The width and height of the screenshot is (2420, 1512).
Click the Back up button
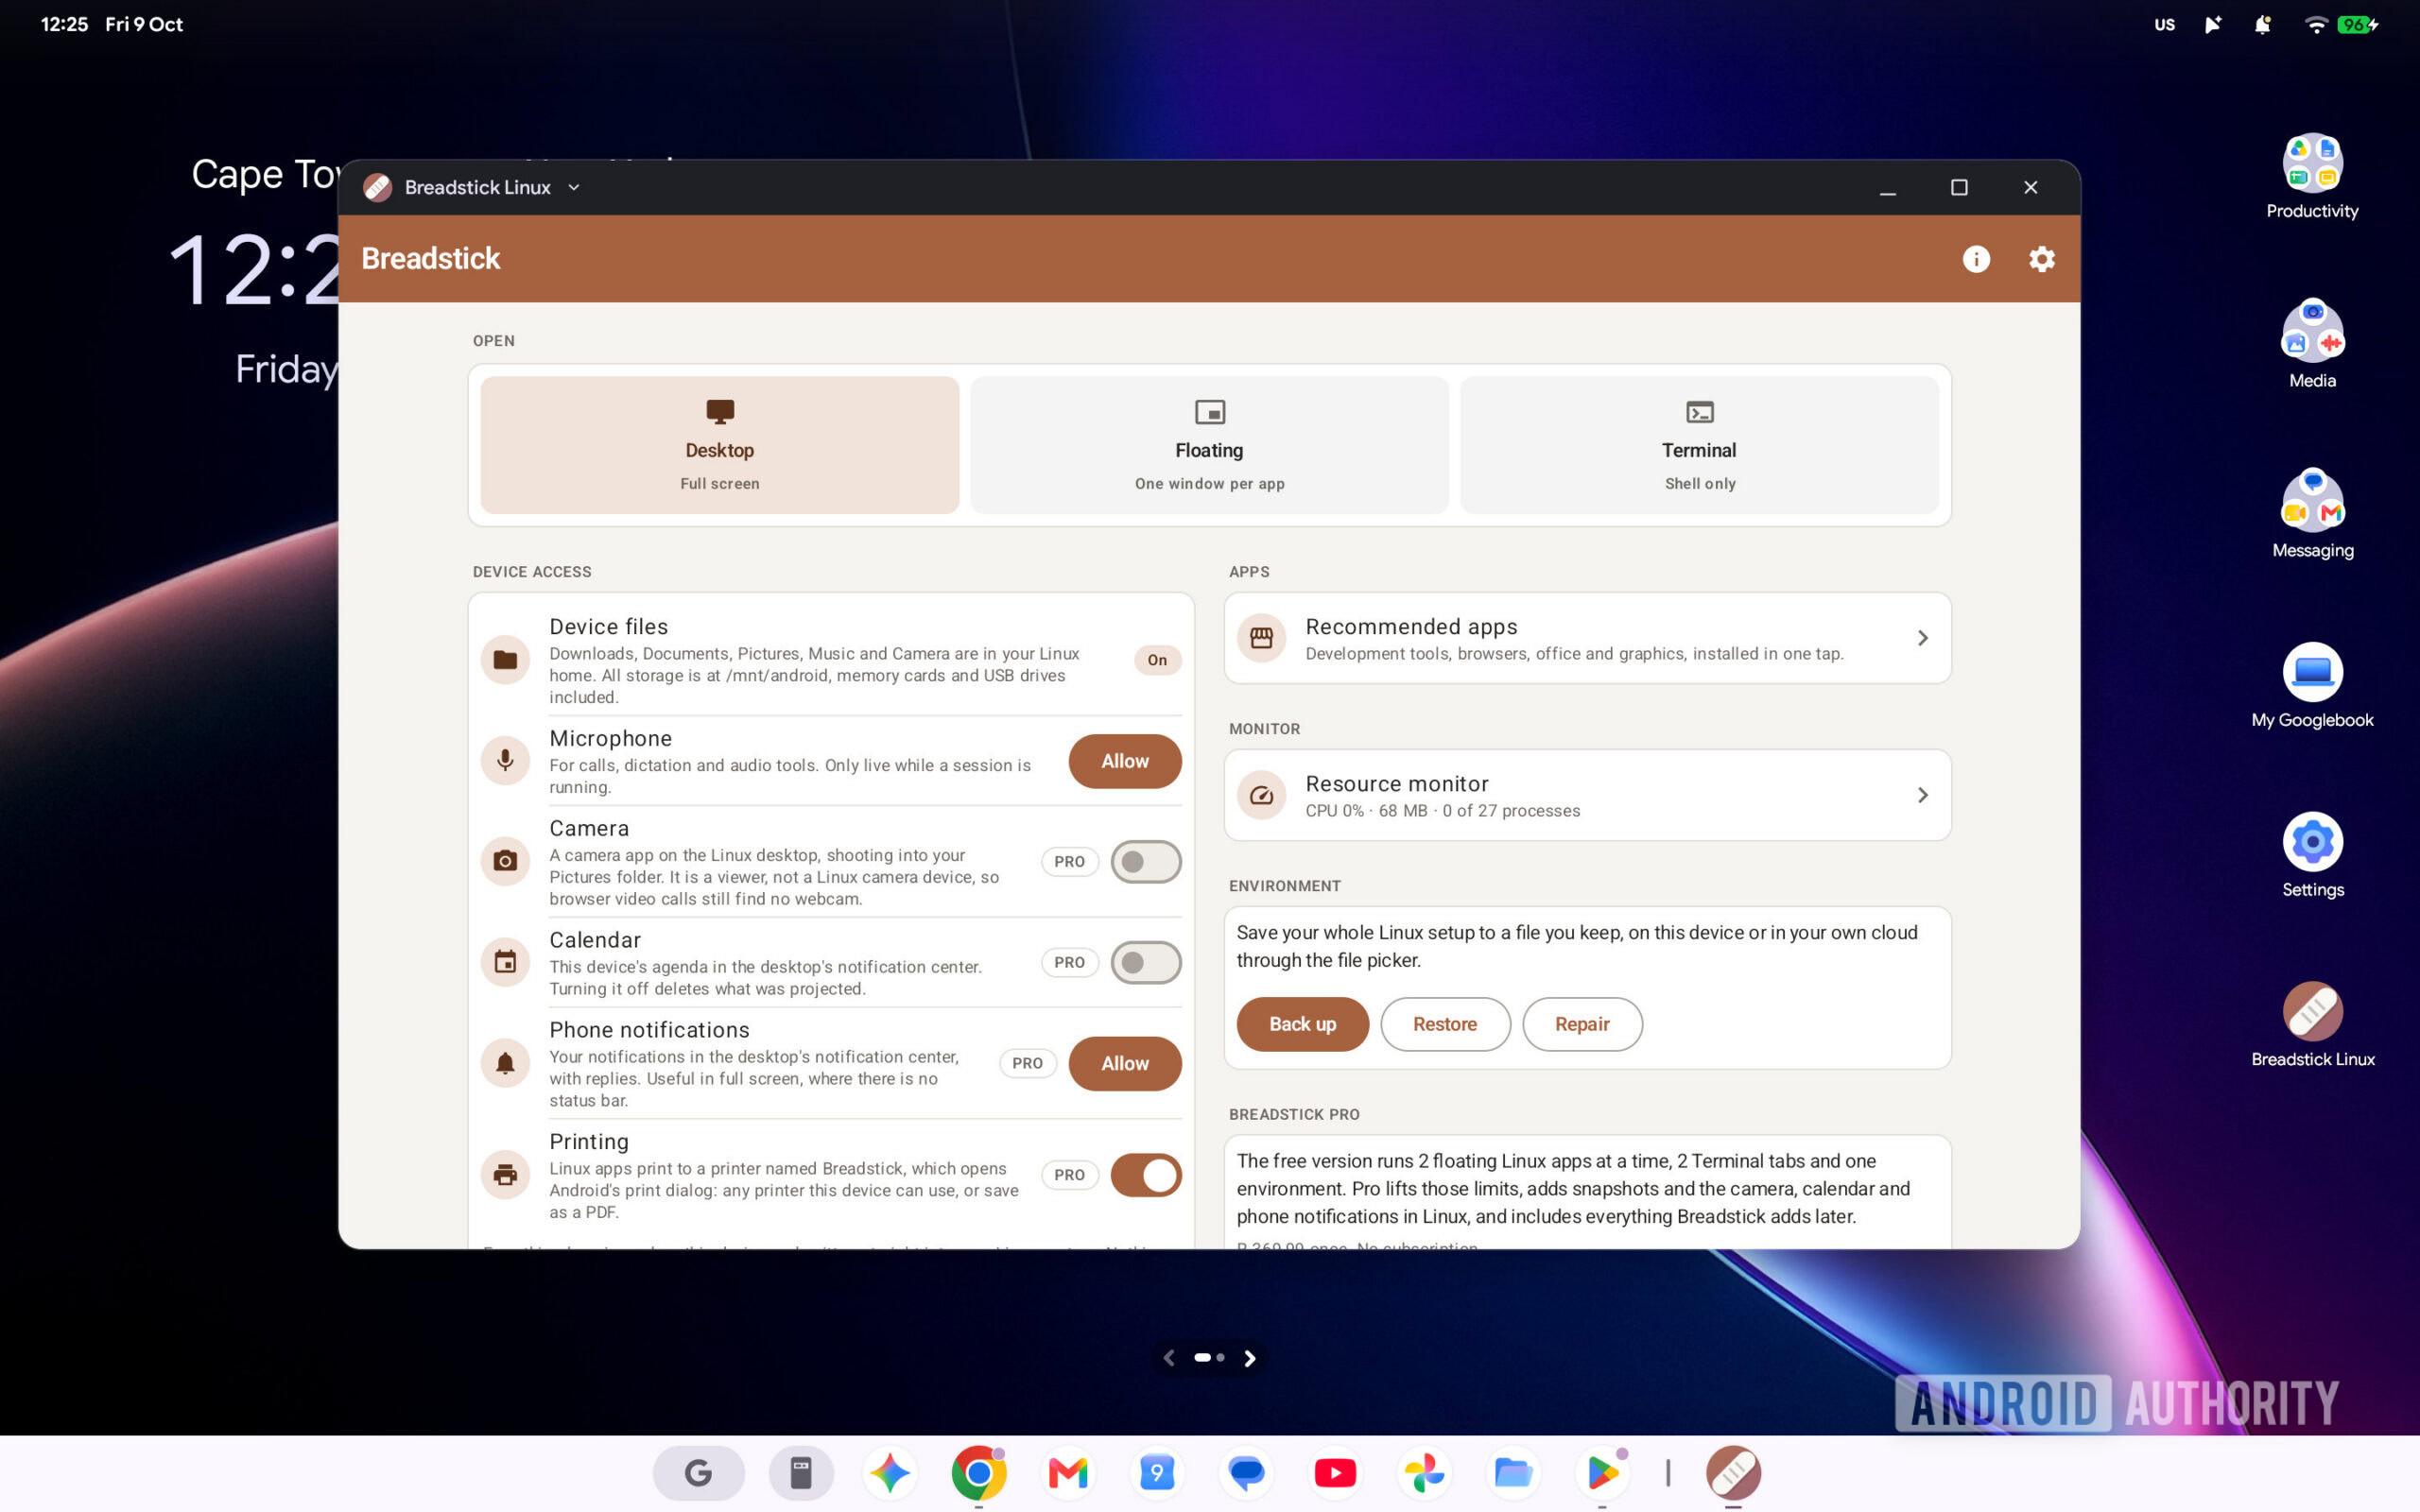click(1302, 1024)
